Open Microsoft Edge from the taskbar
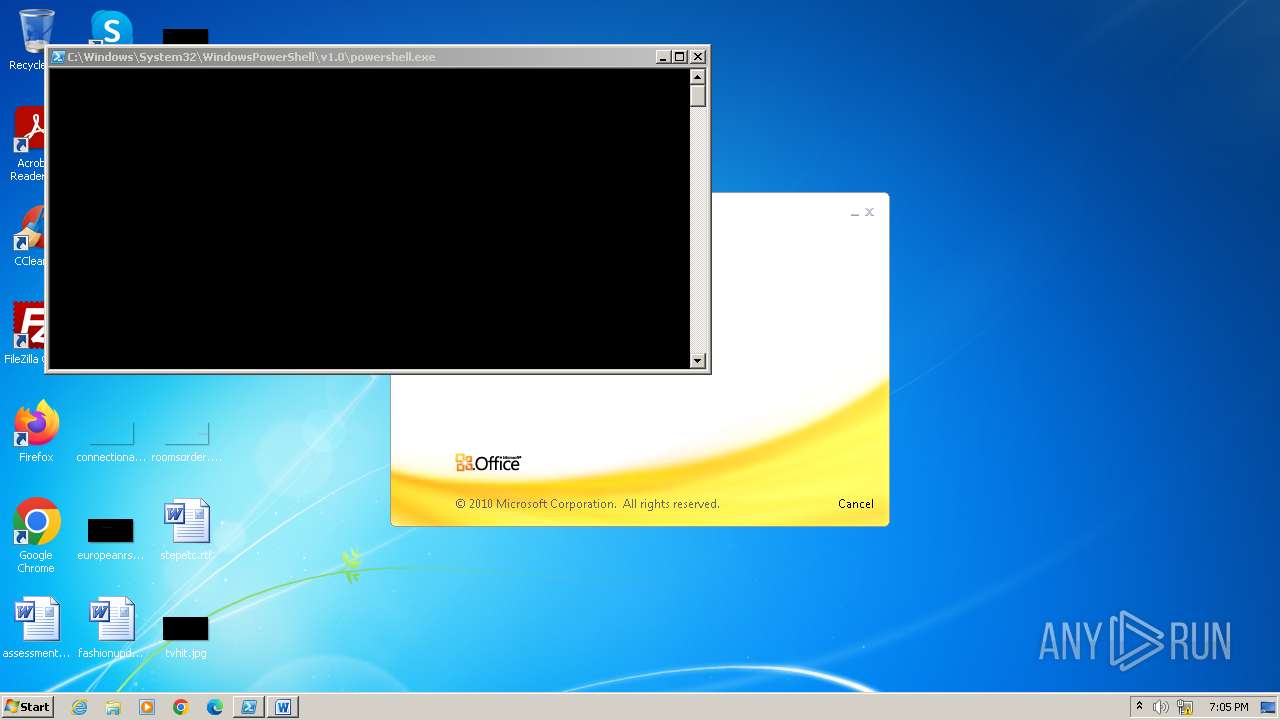Image resolution: width=1280 pixels, height=720 pixels. click(x=215, y=707)
